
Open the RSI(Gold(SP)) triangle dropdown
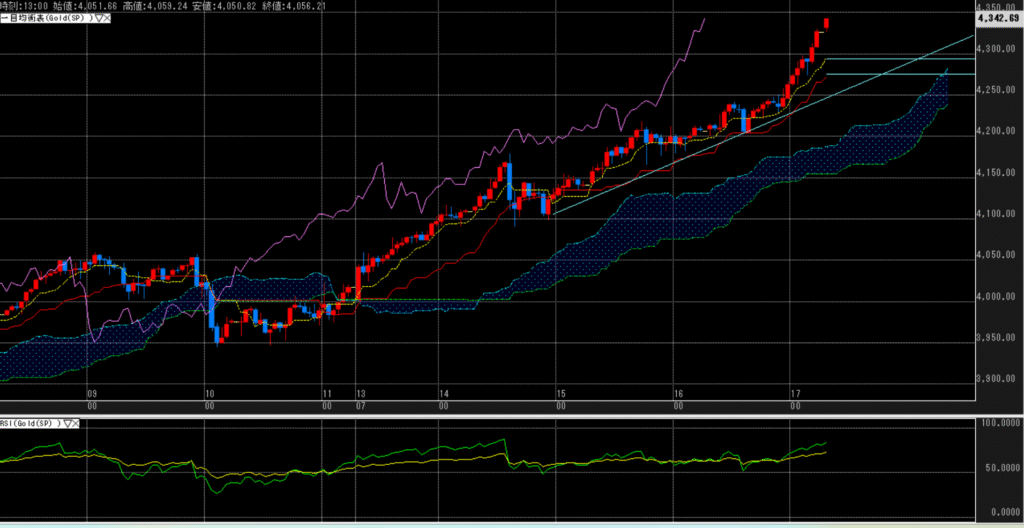(68, 424)
